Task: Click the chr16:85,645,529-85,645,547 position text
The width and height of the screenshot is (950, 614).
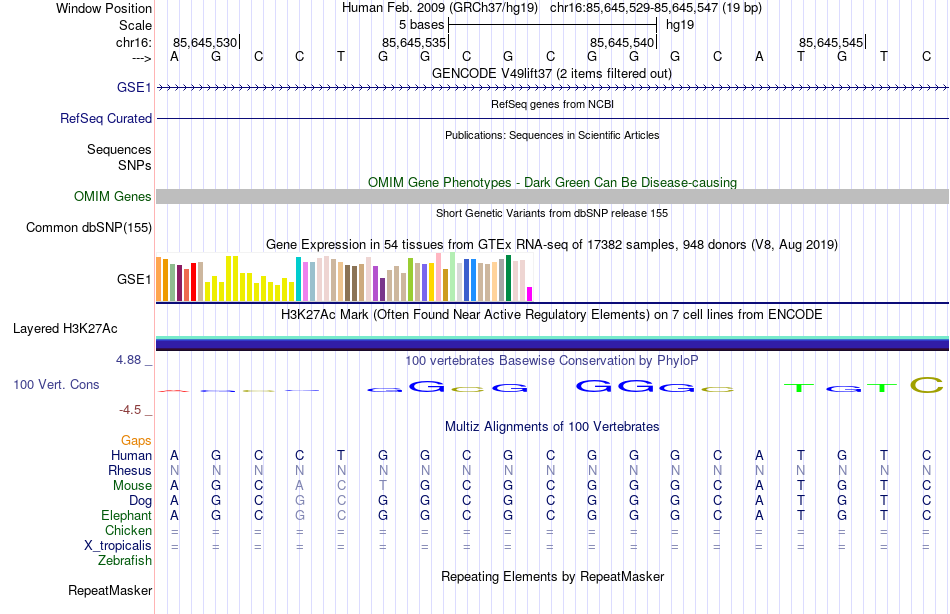Action: tap(656, 8)
